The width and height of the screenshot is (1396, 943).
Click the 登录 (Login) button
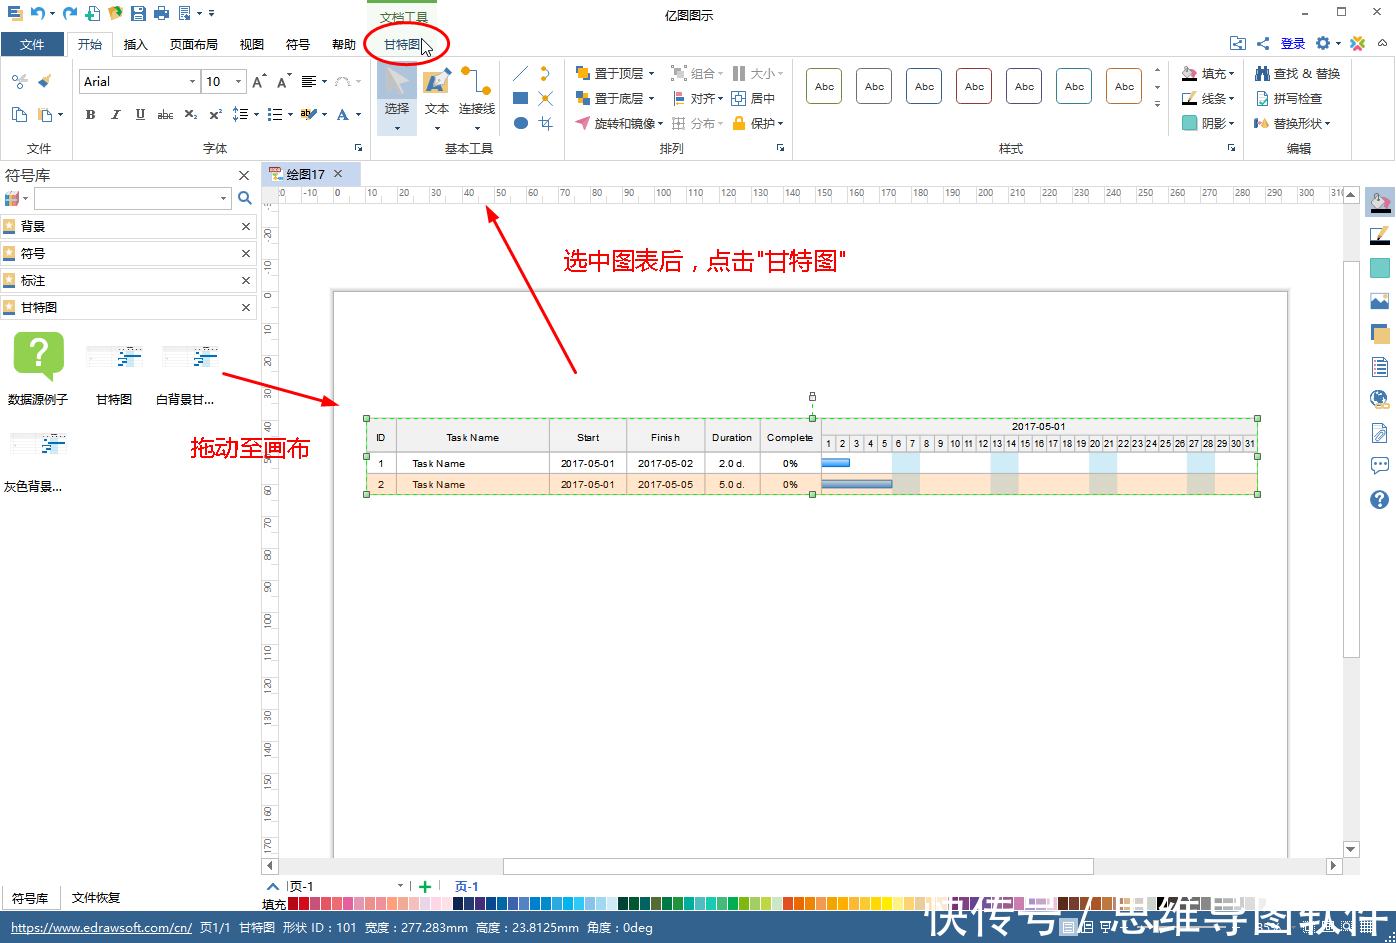(x=1292, y=43)
